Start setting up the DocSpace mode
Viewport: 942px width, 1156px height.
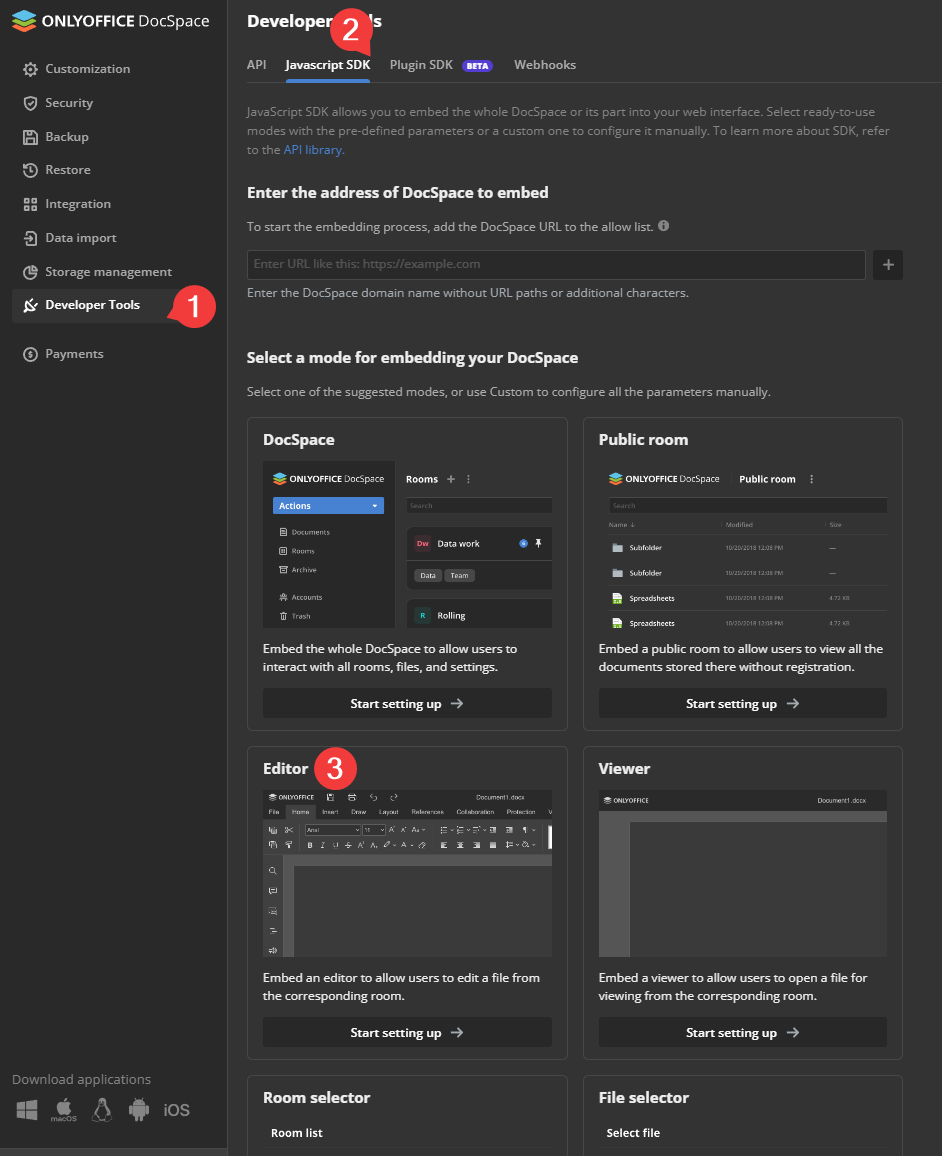pos(407,703)
